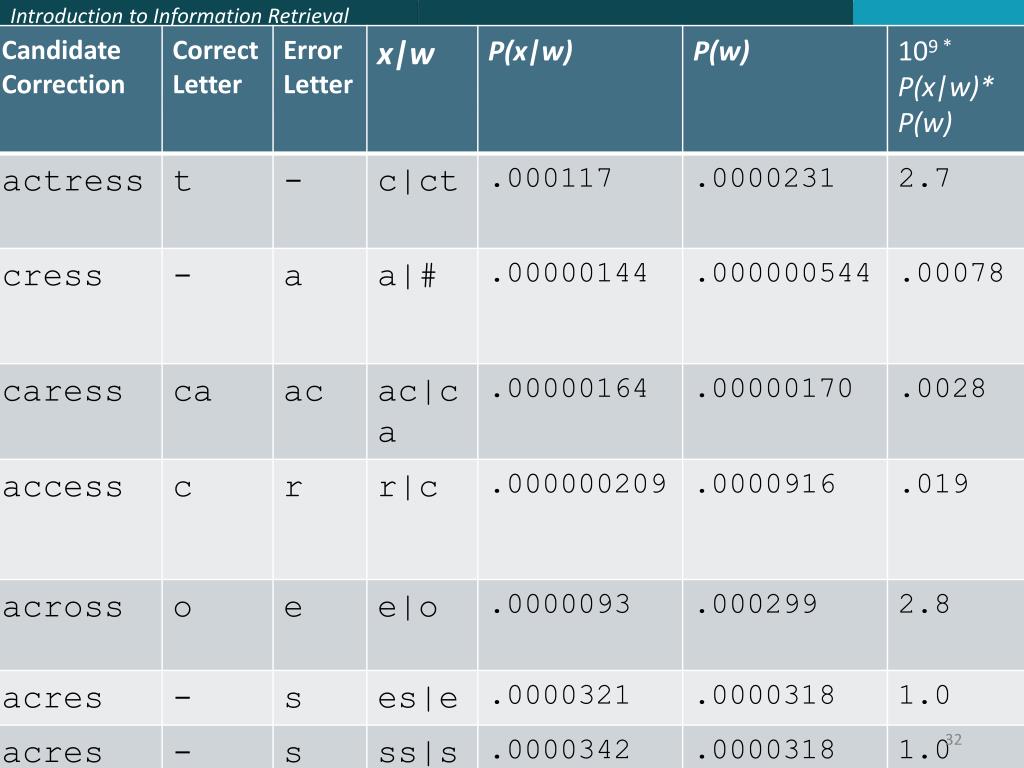Select 'acres' in the es|e row

[52, 699]
